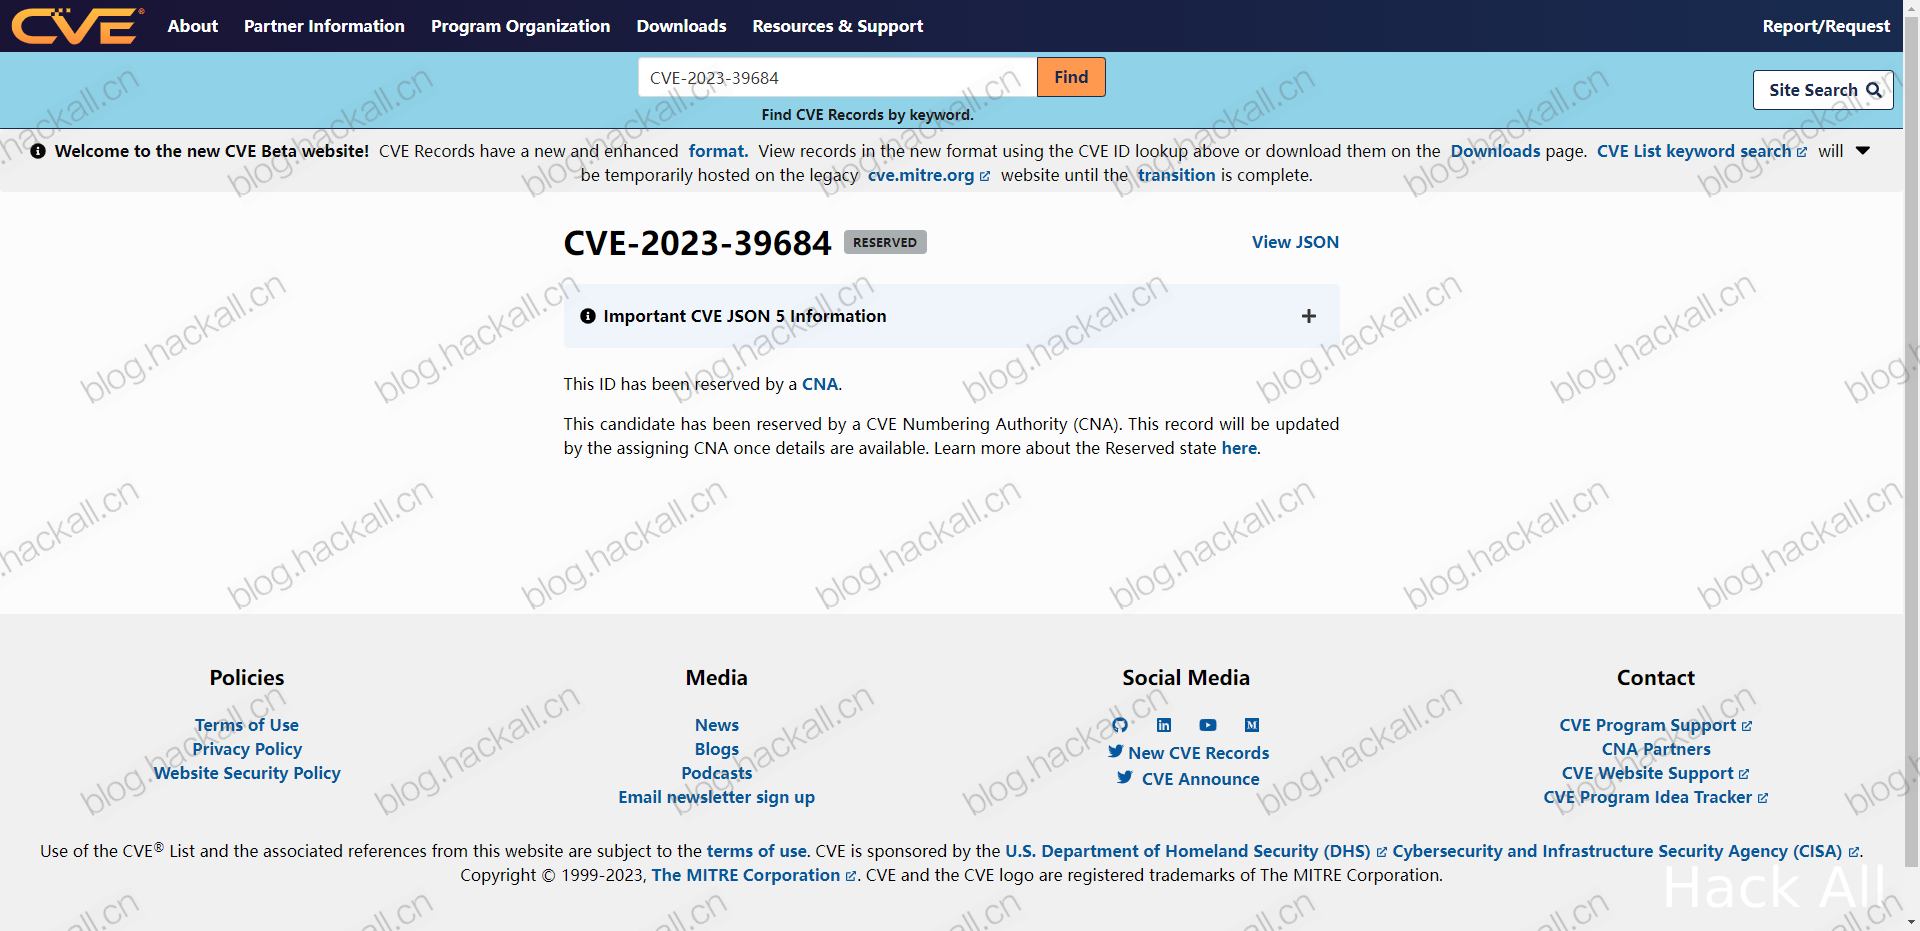Open the Website Security Policy link
Screen dimensions: 1920x931
(247, 773)
